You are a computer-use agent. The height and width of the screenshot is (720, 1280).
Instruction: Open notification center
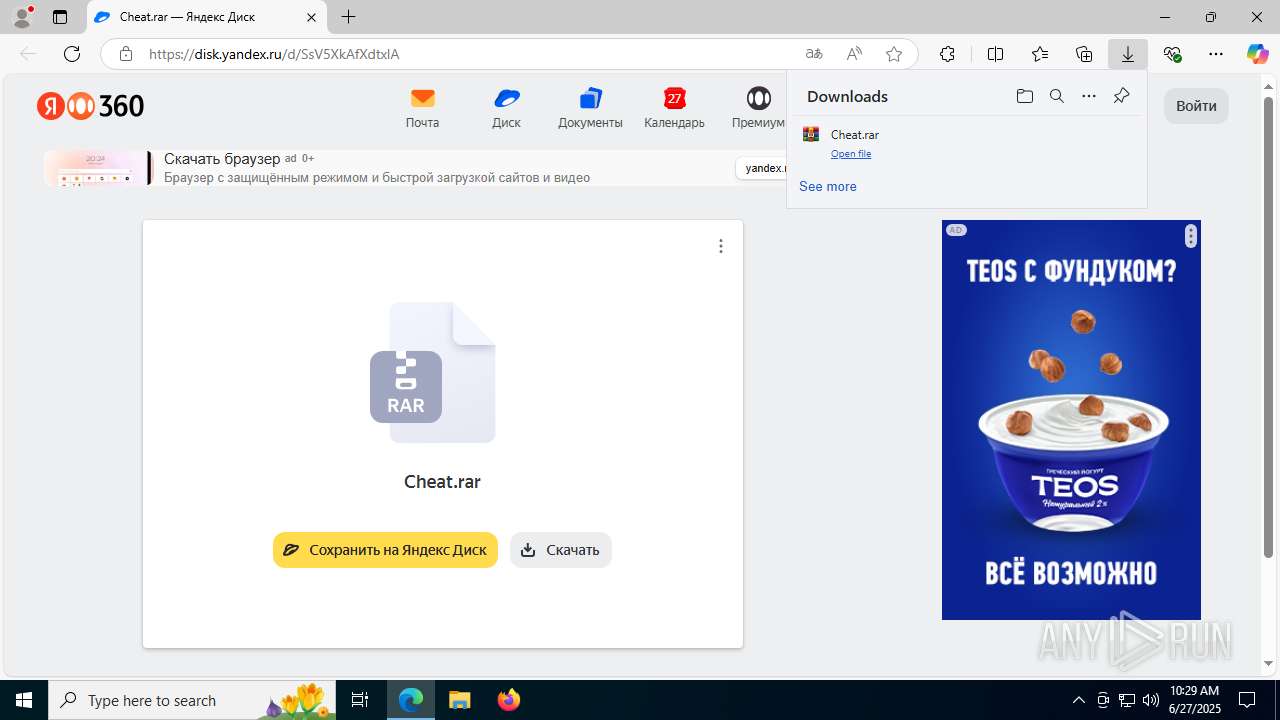(1248, 700)
